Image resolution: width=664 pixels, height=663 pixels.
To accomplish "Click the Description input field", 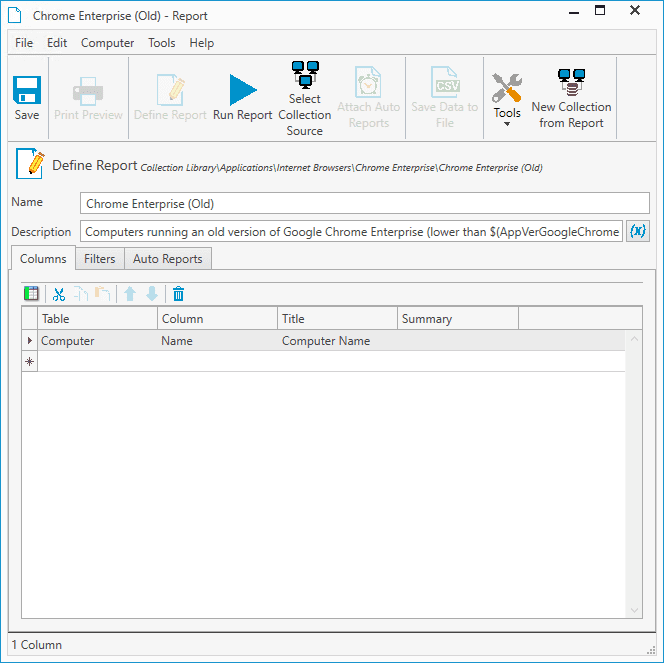I will pos(351,231).
